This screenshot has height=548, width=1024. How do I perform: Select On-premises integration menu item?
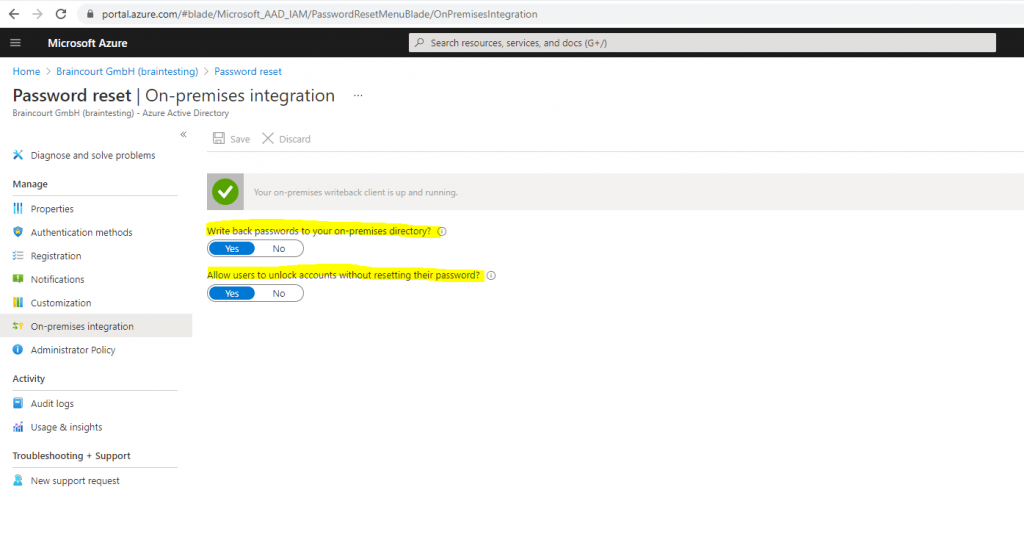95,326
